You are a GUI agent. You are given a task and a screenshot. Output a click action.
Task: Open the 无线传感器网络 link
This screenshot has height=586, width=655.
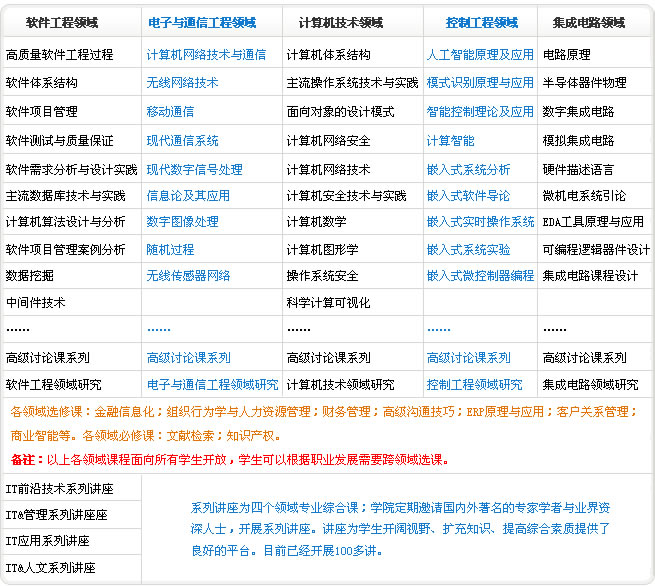(188, 276)
